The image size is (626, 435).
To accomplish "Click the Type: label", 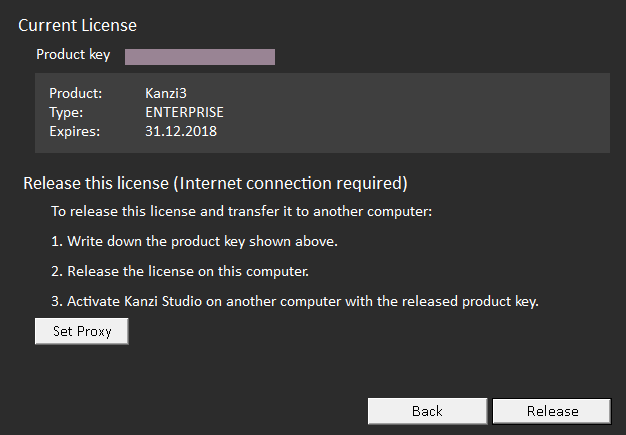I will coord(66,112).
